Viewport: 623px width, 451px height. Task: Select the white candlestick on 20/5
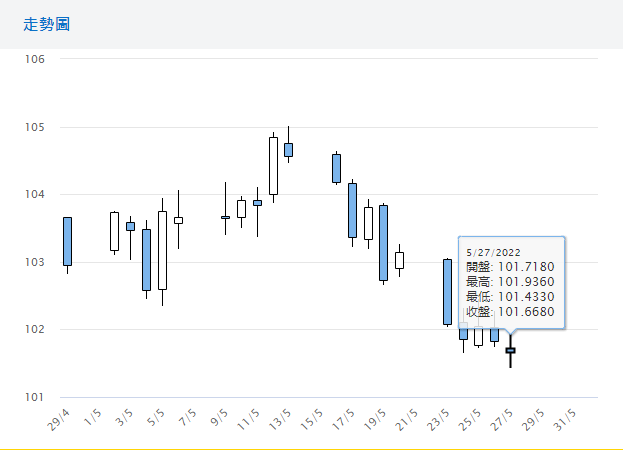(399, 260)
